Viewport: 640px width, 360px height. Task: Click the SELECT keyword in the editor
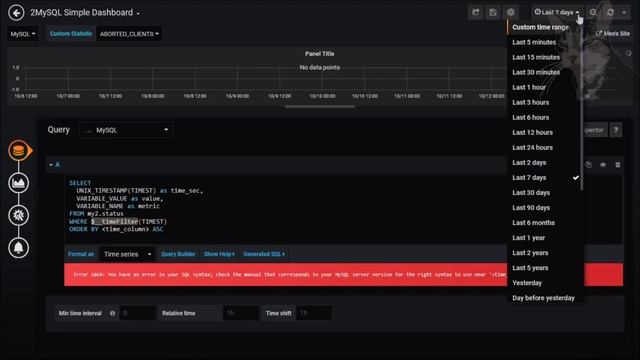pos(80,183)
